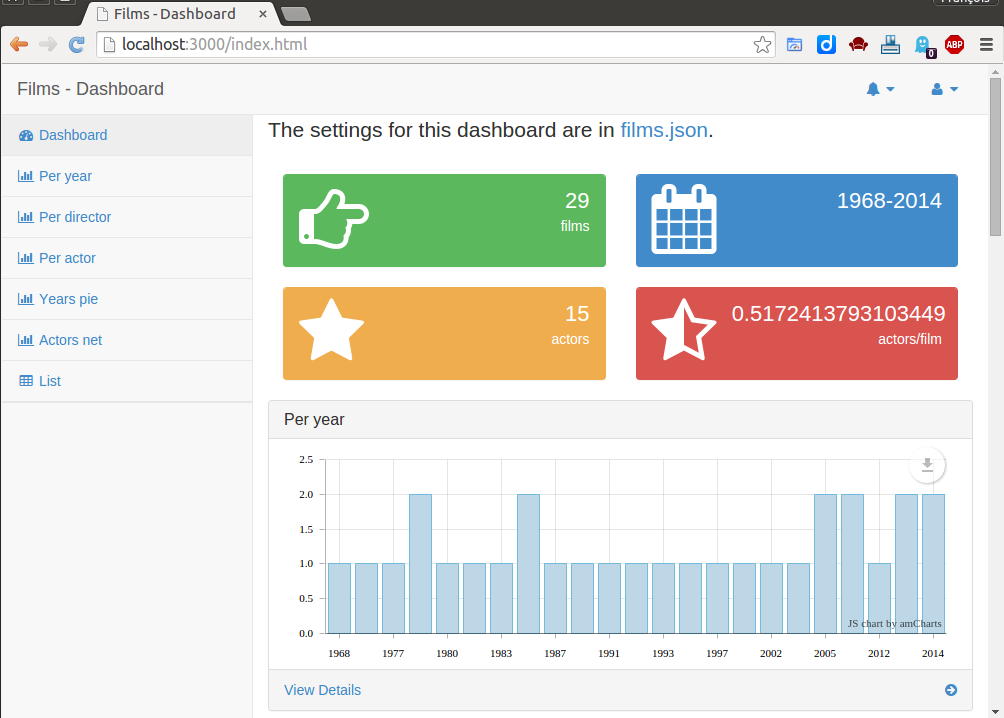Screen dimensions: 1004x718
Task: Click the red actors/film ratio card
Action: [797, 333]
